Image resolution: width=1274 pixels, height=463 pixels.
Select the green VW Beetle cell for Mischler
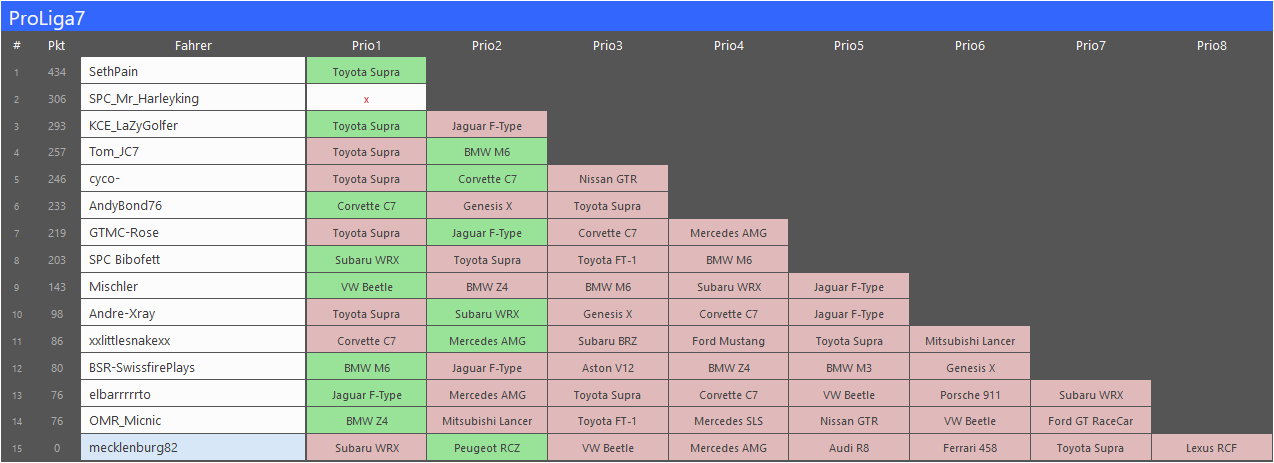pyautogui.click(x=366, y=287)
